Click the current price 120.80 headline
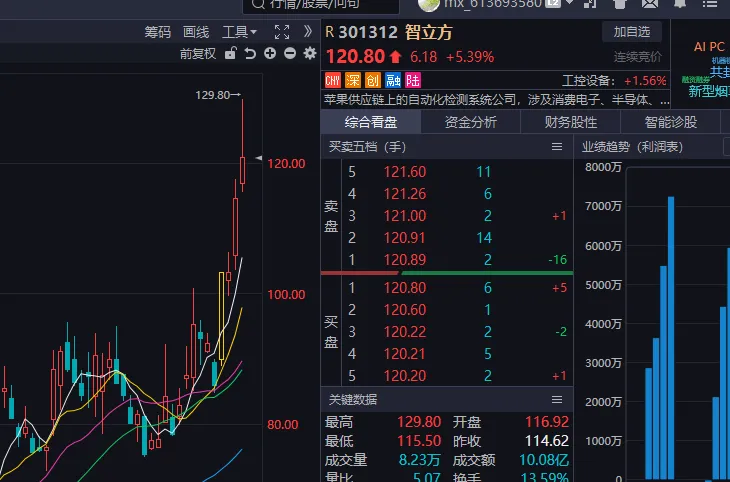 coord(356,57)
